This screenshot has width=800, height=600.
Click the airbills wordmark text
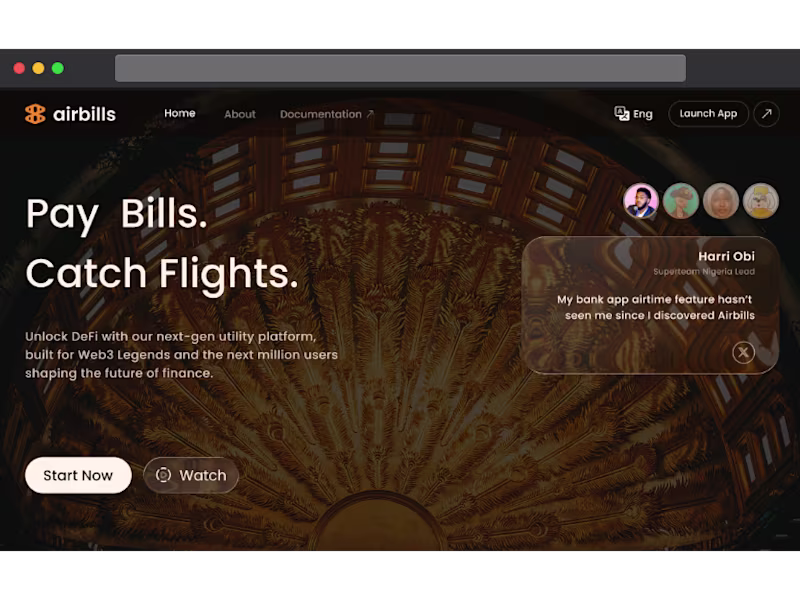[x=84, y=114]
